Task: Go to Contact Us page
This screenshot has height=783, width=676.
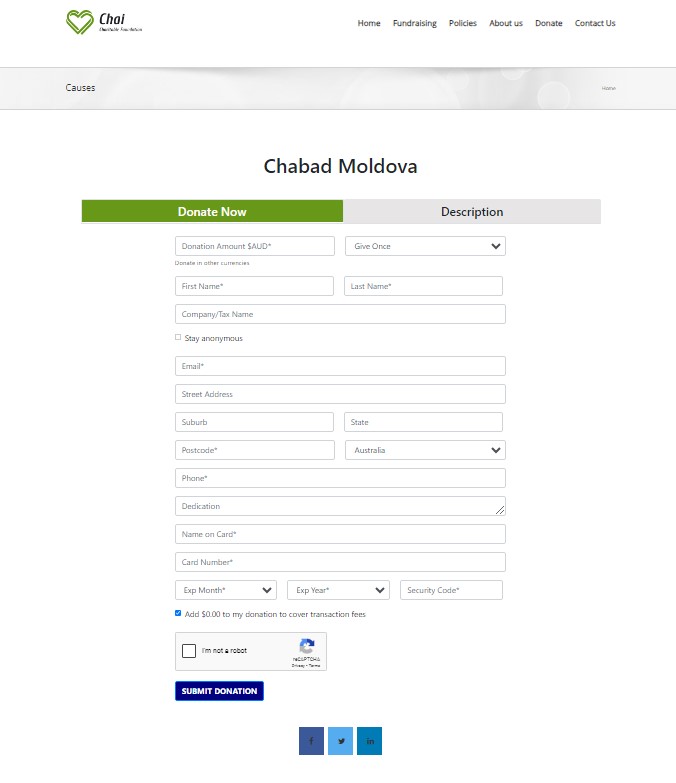Action: (595, 23)
